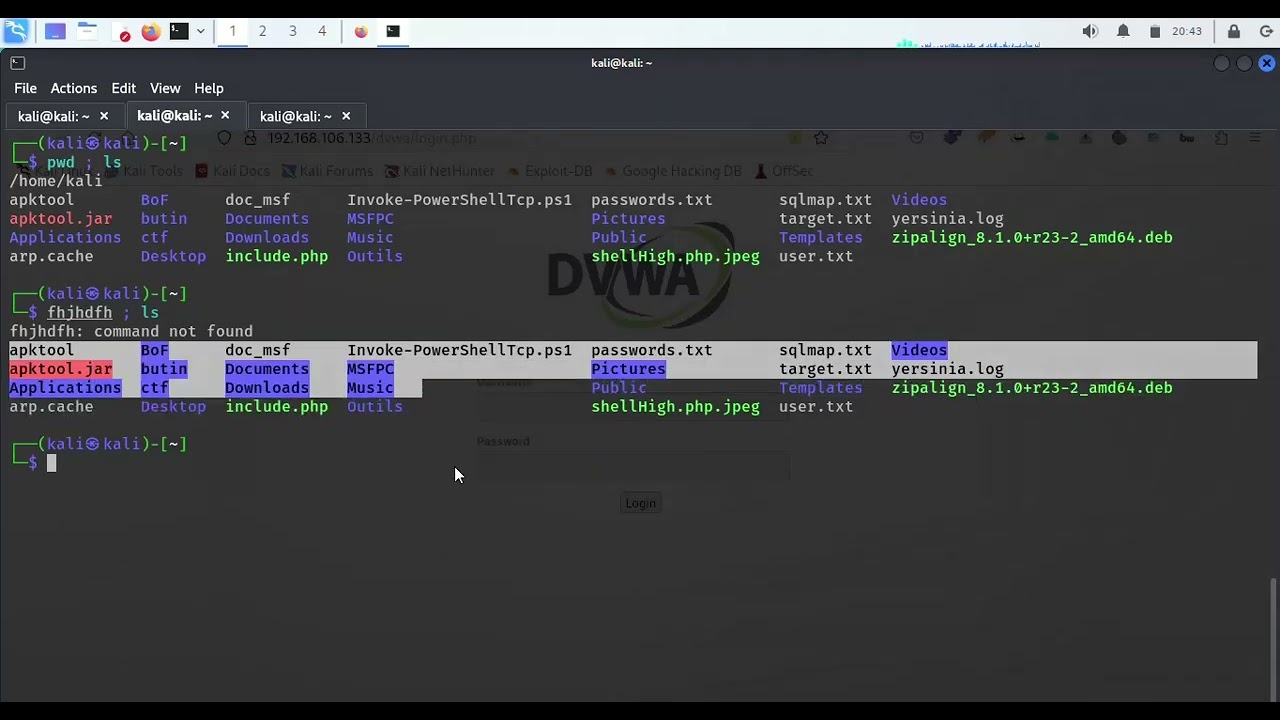This screenshot has width=1280, height=720.
Task: Click 'arp.cache' under the pwd listing
Action: [x=51, y=256]
